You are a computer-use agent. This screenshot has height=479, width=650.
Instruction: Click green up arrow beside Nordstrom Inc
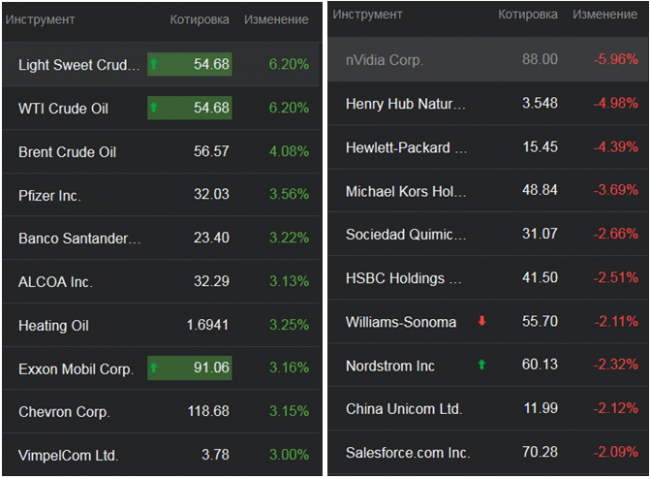point(482,365)
